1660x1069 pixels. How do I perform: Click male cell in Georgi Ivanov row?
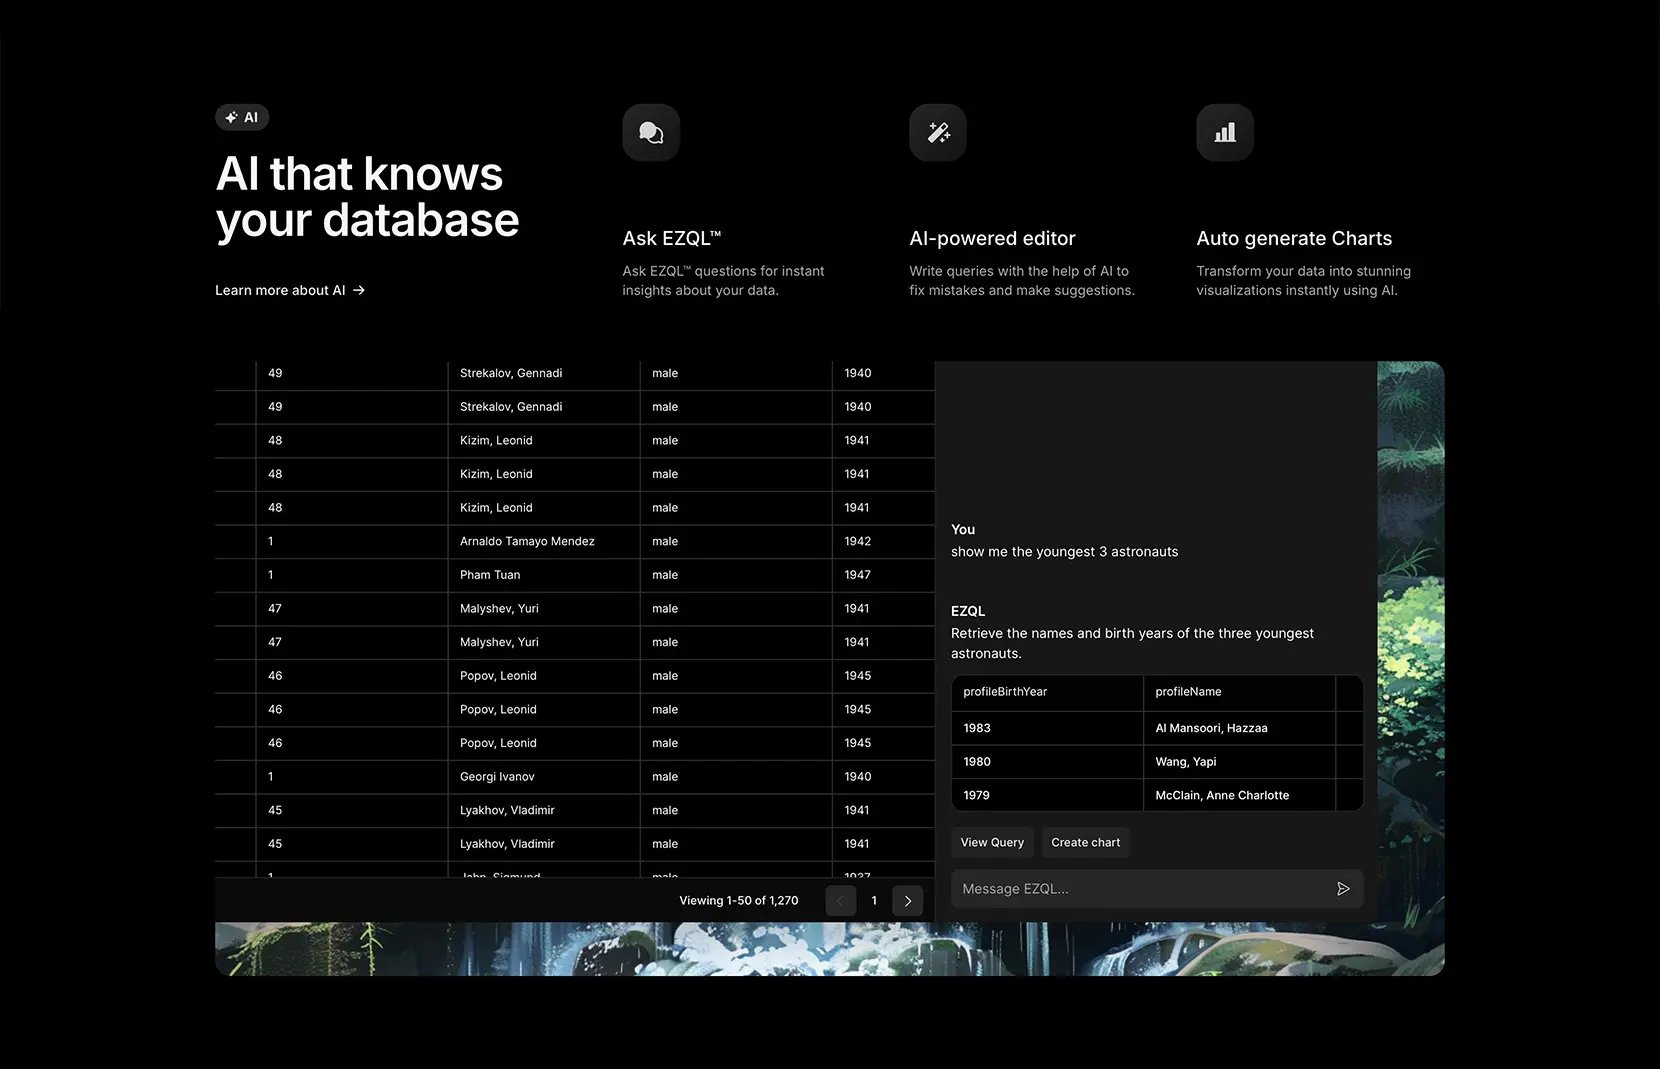click(x=736, y=777)
